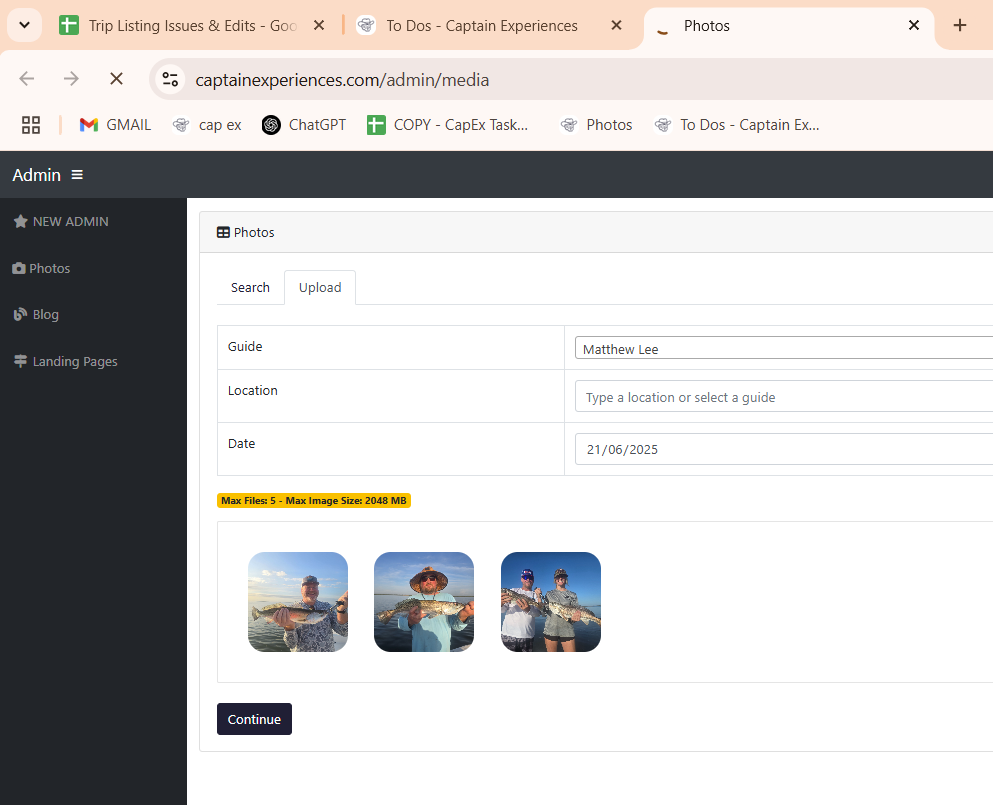Select the photo of two people holding fish
The image size is (993, 805).
tap(551, 602)
